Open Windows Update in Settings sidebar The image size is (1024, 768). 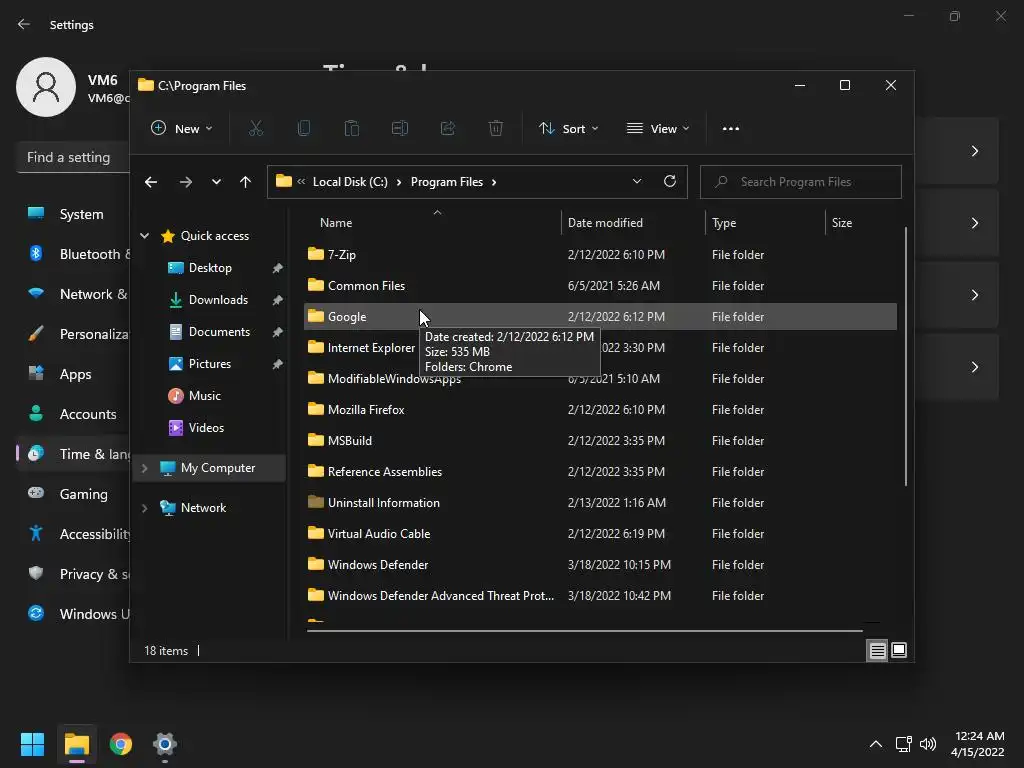coord(73,614)
